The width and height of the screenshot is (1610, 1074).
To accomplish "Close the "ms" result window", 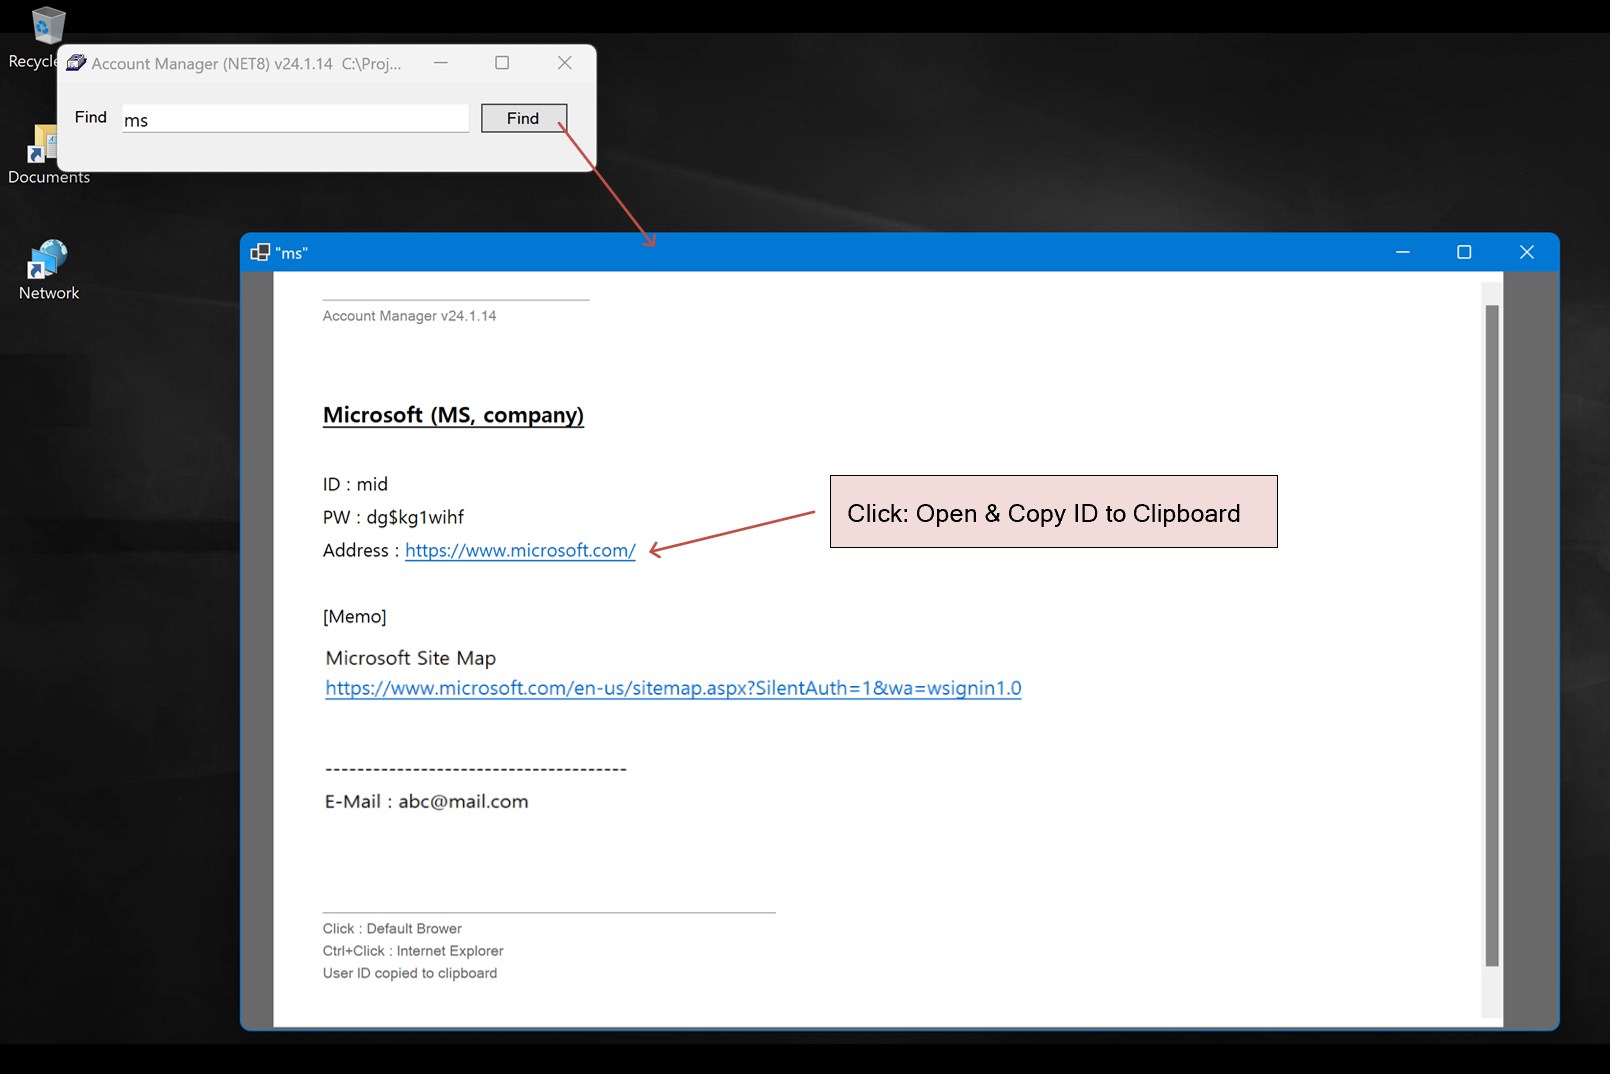I will (x=1527, y=252).
